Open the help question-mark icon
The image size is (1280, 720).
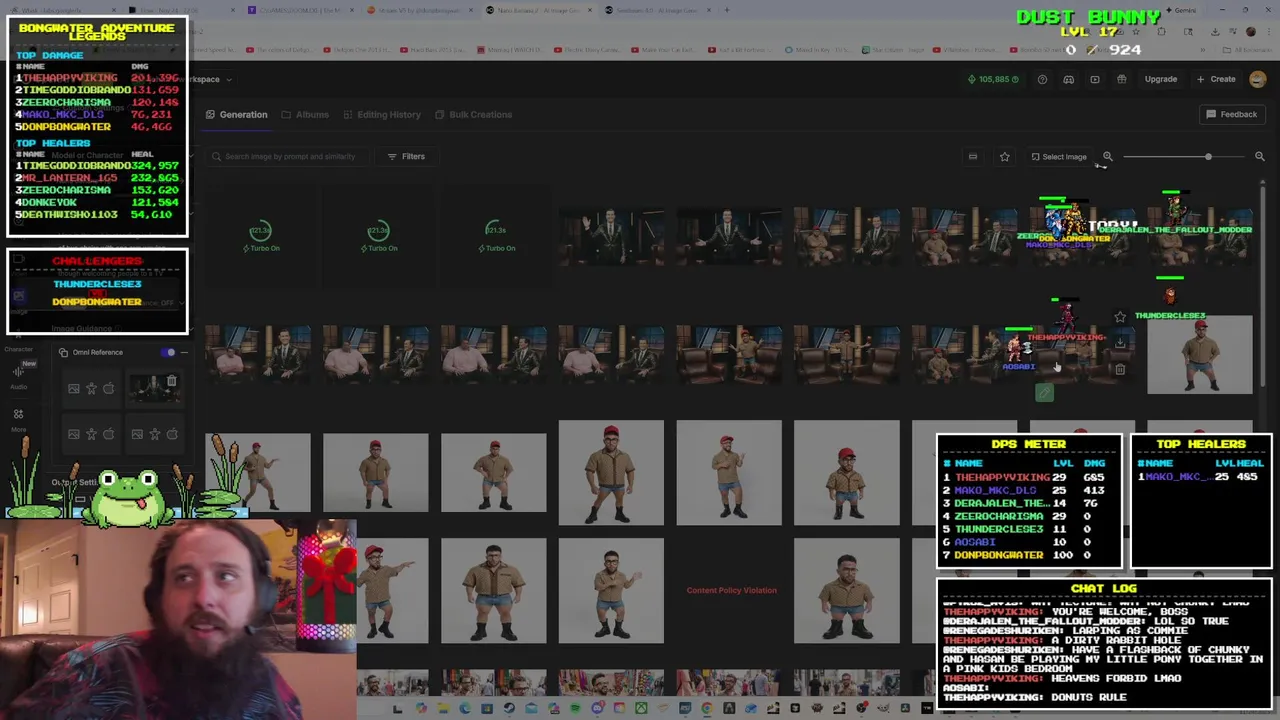(x=1042, y=79)
